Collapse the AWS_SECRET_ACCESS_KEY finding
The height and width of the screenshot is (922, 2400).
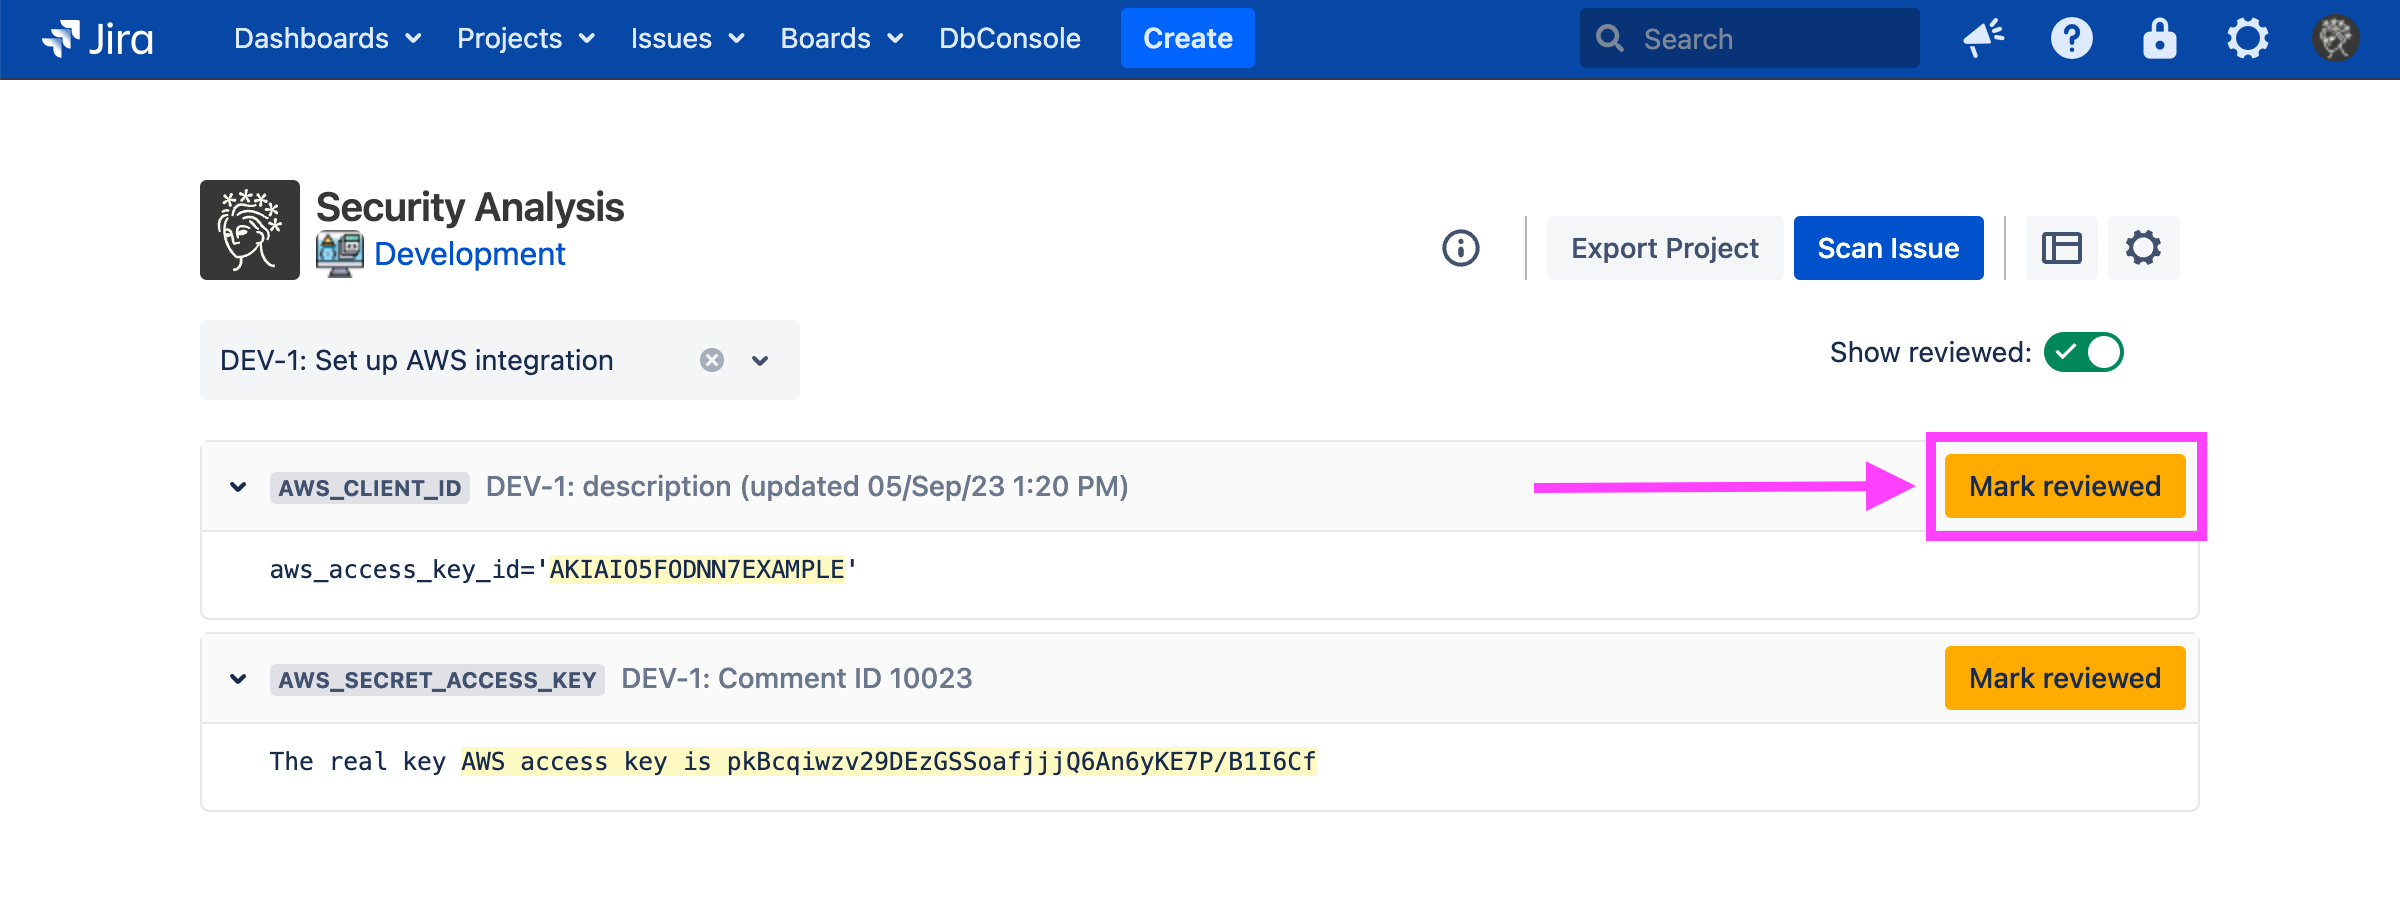click(x=238, y=679)
